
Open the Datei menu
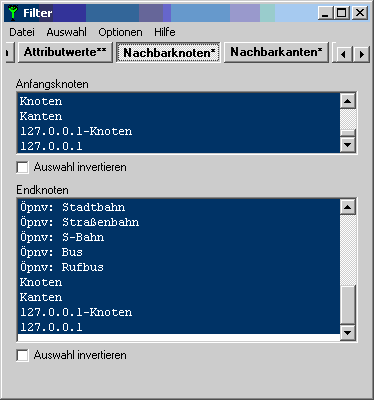tap(22, 32)
